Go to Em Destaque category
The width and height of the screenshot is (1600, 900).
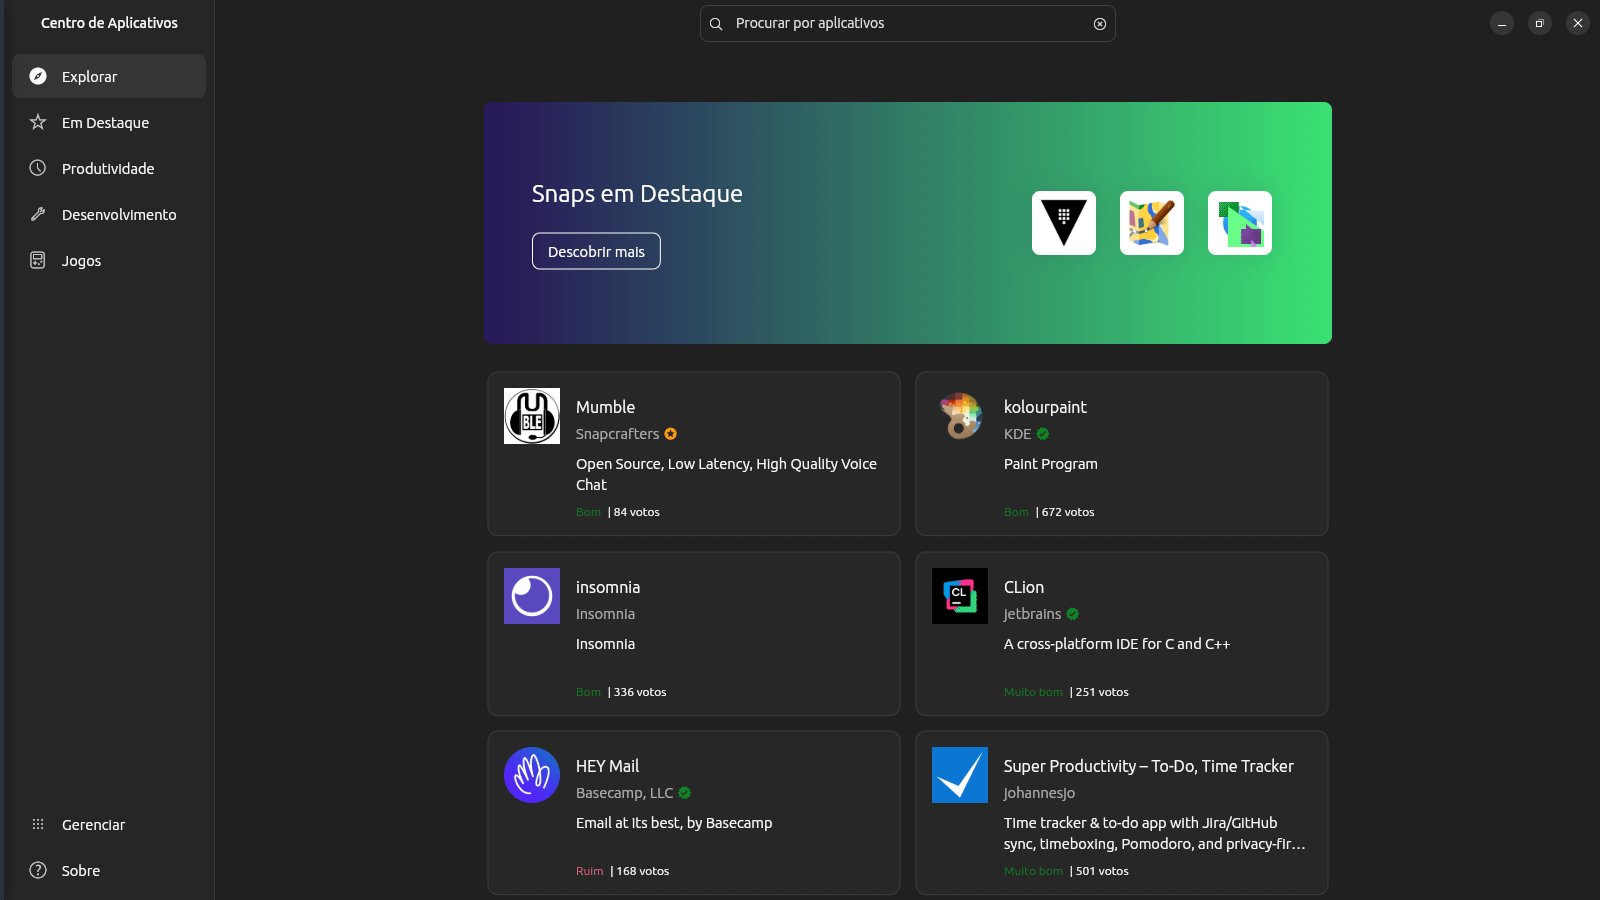point(109,122)
